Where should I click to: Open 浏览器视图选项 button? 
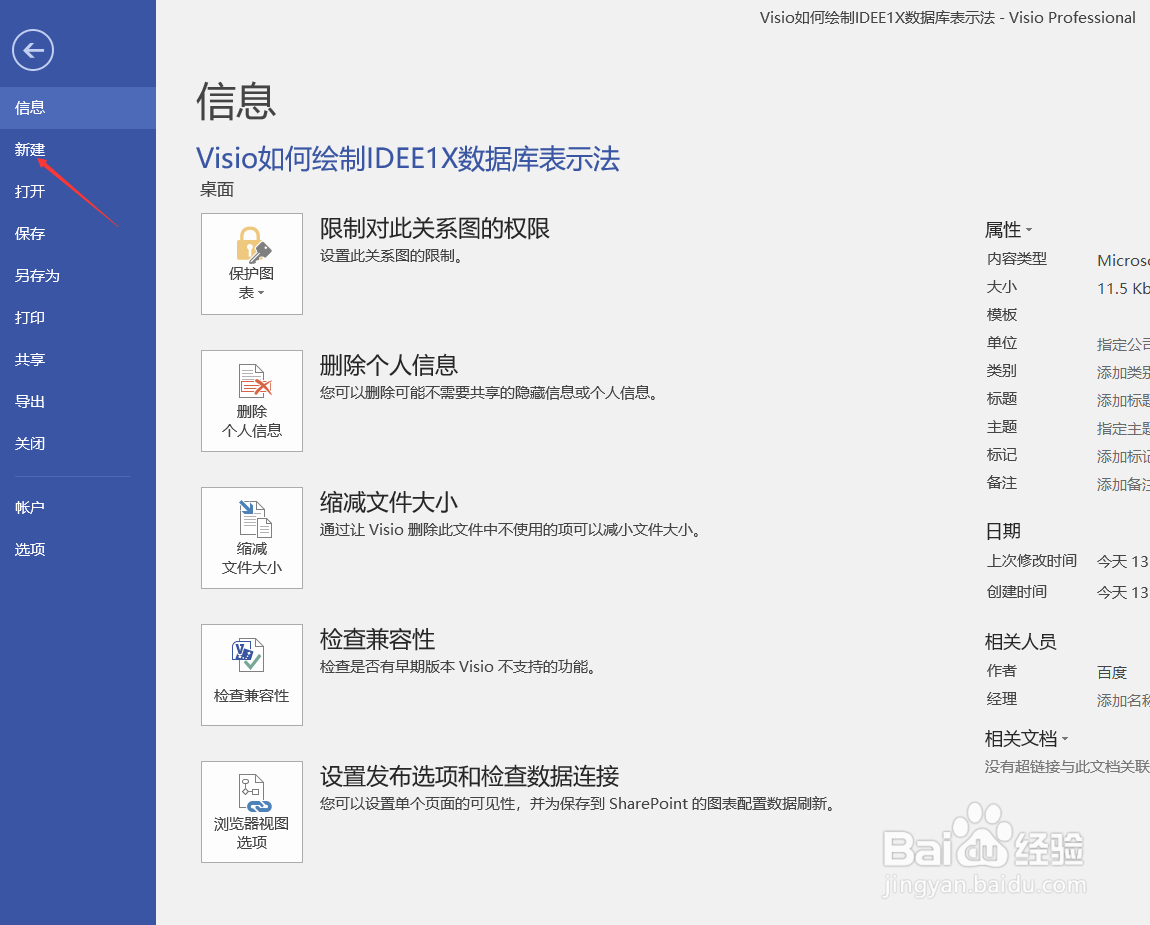pos(252,812)
